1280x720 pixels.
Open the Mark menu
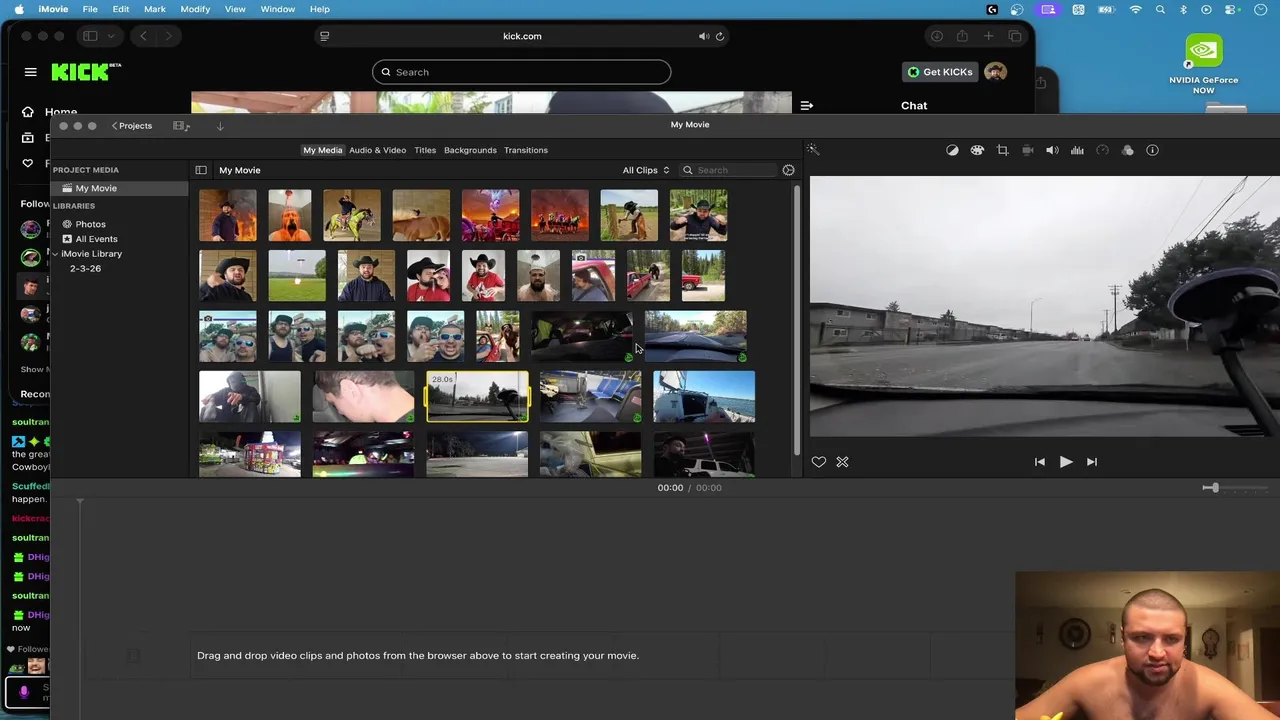pos(154,9)
